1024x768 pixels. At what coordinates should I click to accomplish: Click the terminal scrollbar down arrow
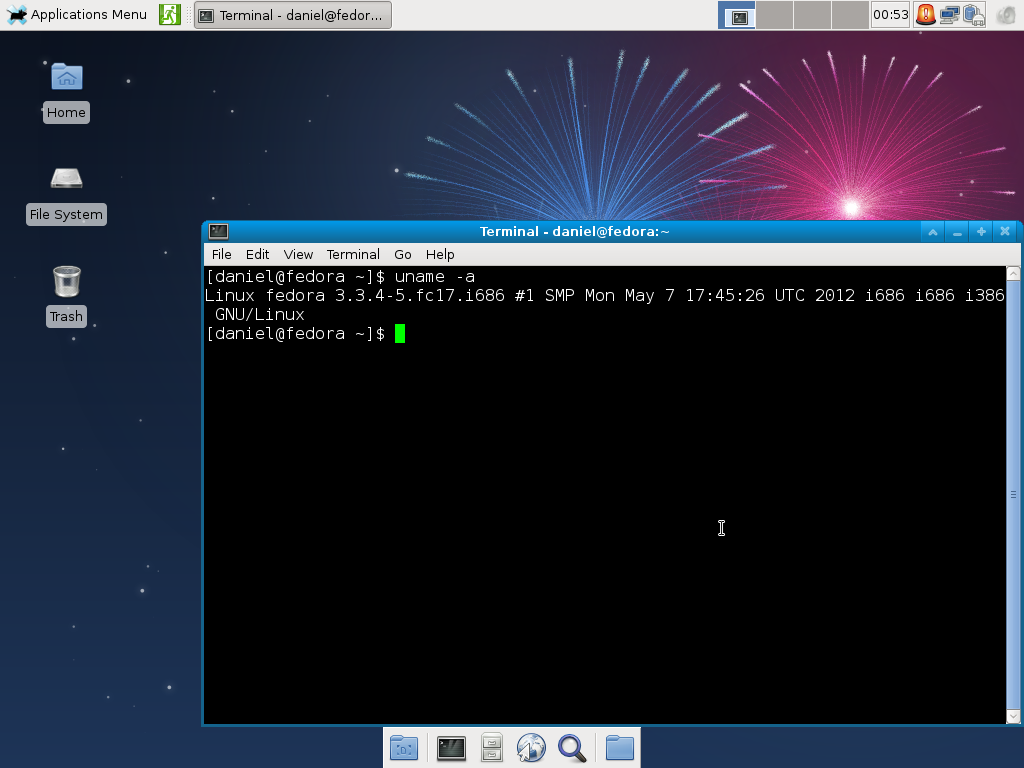click(x=1014, y=716)
